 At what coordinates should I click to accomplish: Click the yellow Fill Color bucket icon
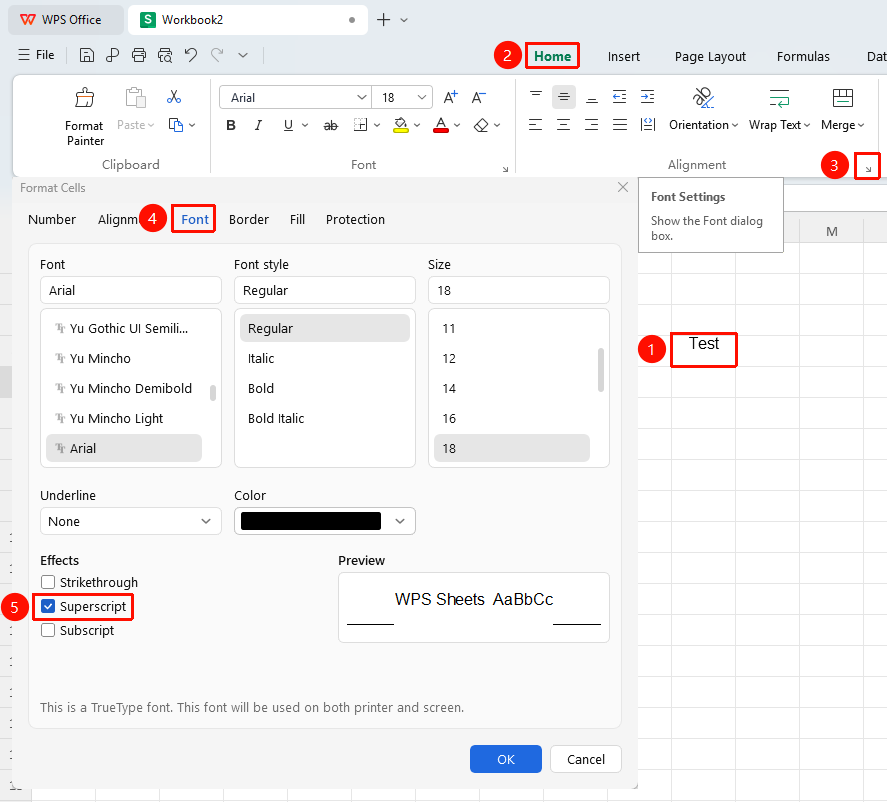401,125
